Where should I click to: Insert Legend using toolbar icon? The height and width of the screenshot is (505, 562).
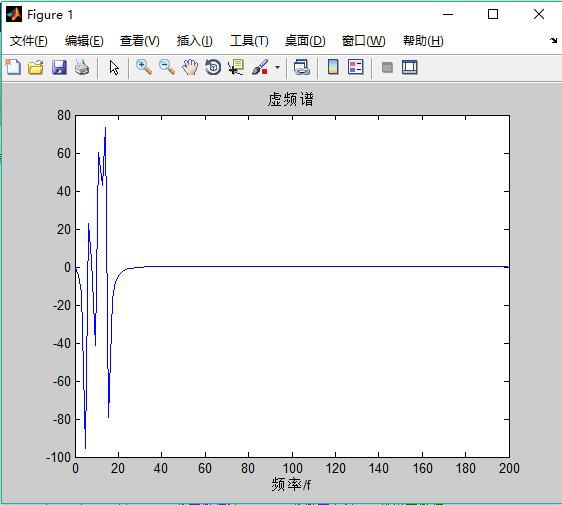pos(356,67)
